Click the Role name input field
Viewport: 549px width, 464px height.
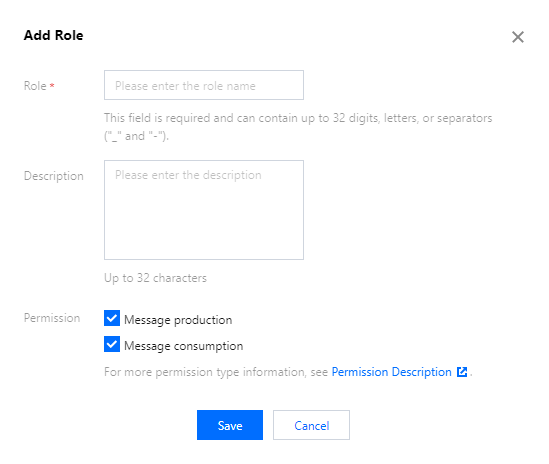(204, 85)
